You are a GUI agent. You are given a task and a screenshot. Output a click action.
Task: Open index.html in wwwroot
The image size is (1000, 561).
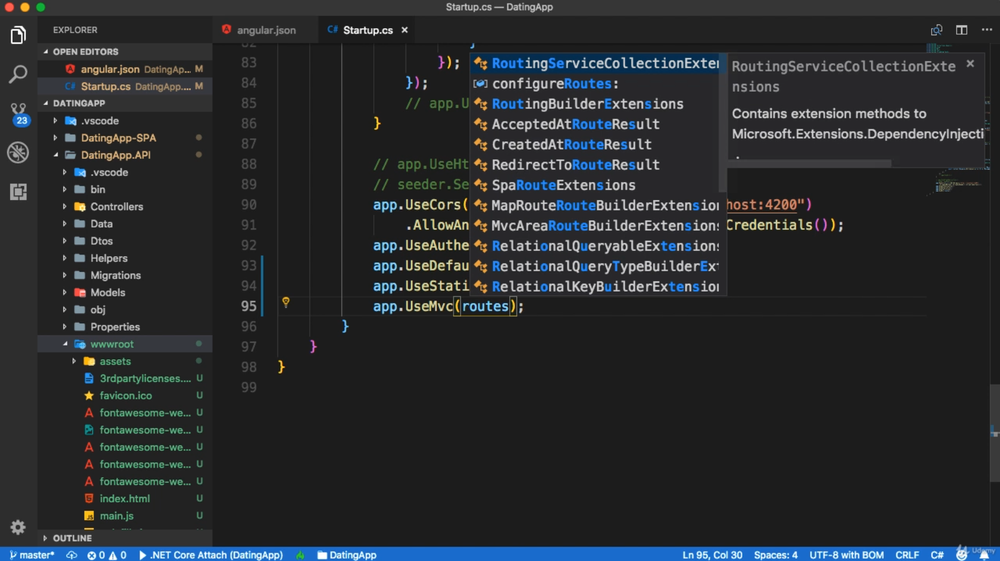tap(125, 499)
